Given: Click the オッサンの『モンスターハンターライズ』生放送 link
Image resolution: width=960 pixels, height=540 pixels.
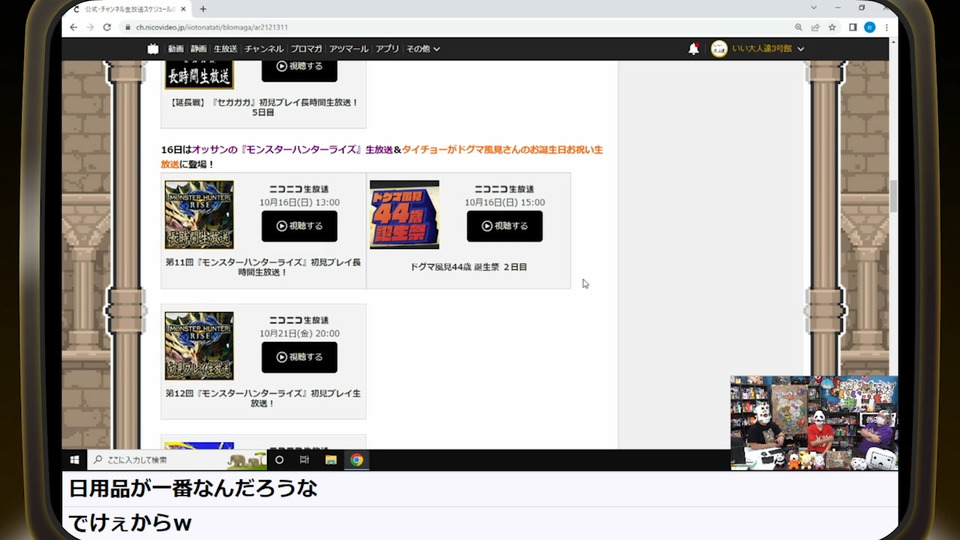Looking at the screenshot, I should pyautogui.click(x=292, y=149).
